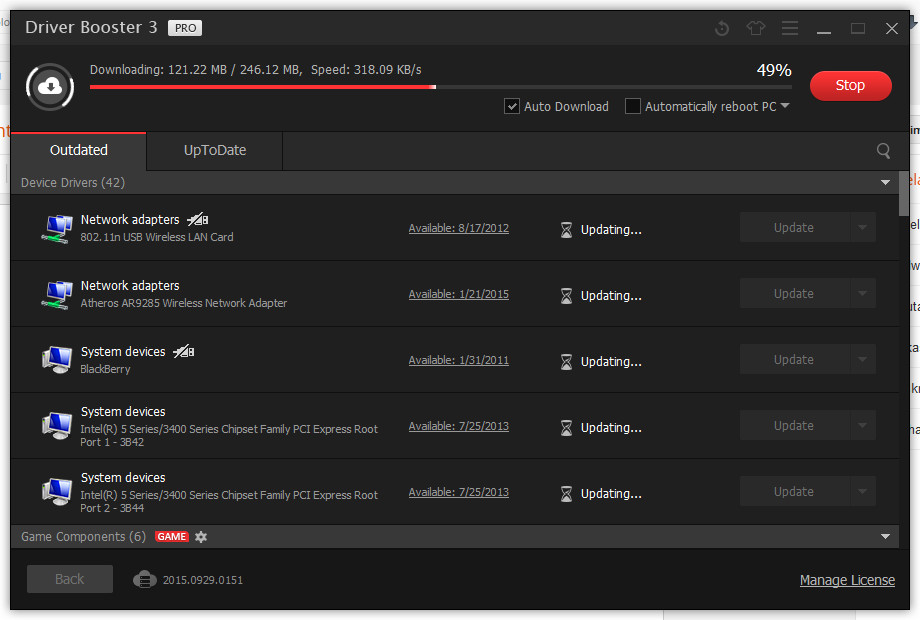This screenshot has height=620, width=920.
Task: Click hourglass icon in Port 2 - 3B44 row
Action: point(566,494)
